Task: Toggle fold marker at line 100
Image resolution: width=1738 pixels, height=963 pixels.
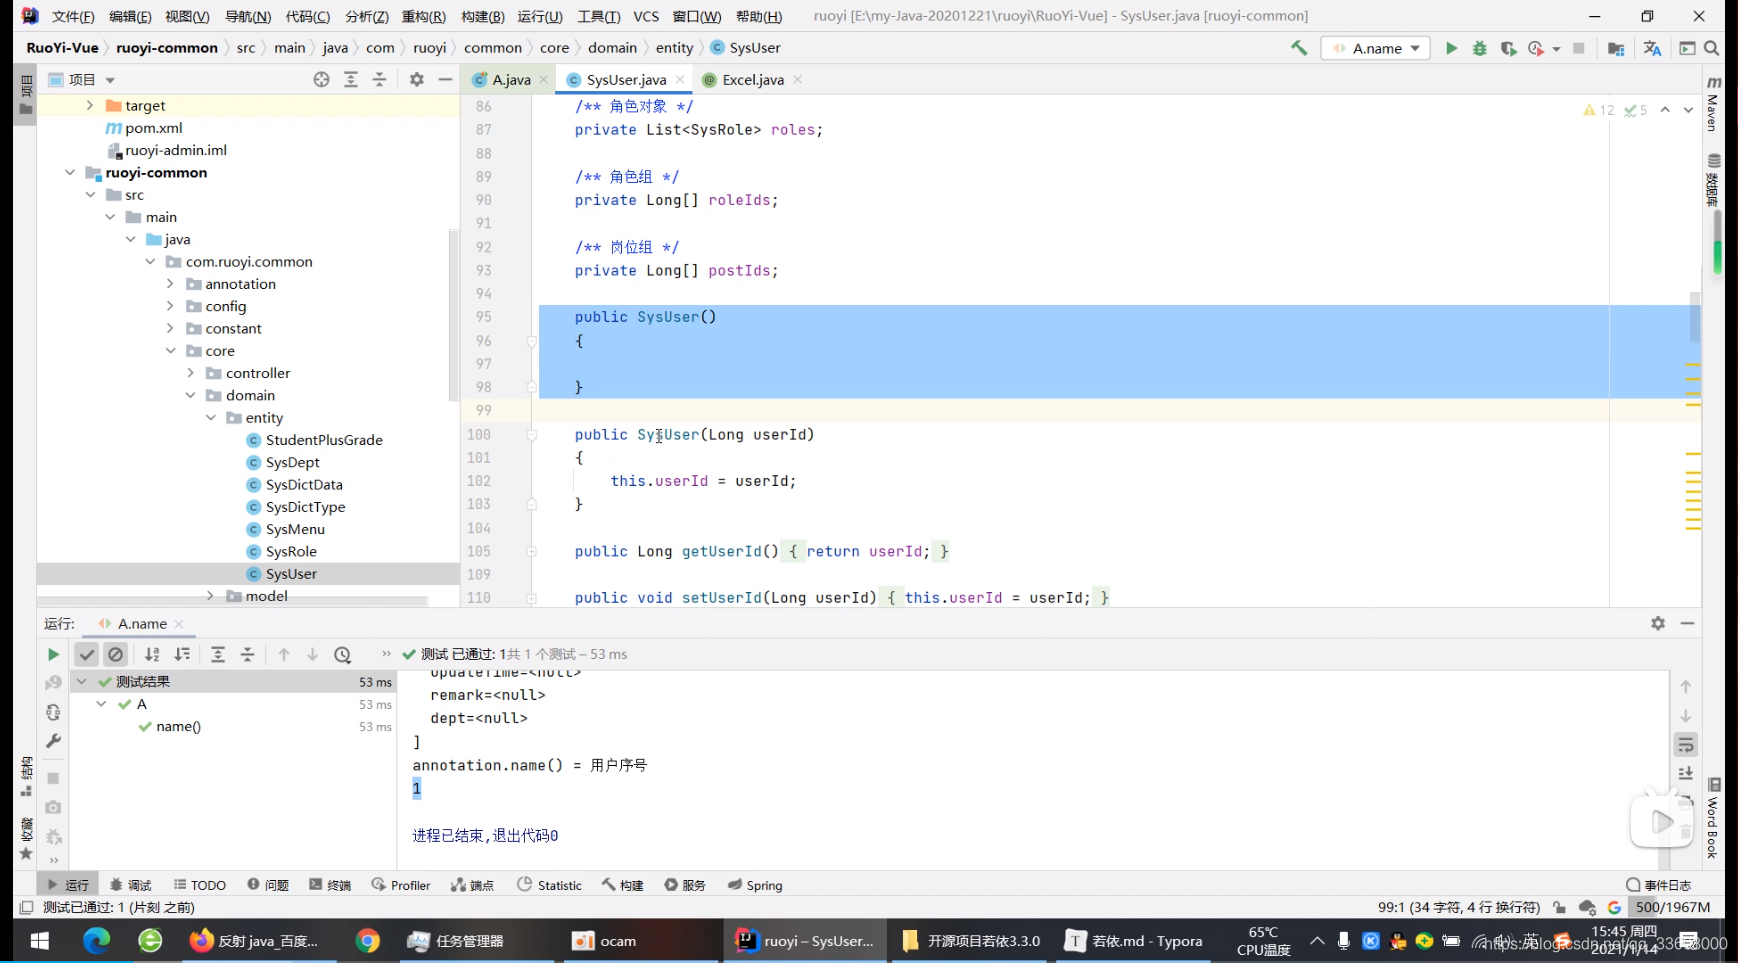Action: tap(532, 435)
